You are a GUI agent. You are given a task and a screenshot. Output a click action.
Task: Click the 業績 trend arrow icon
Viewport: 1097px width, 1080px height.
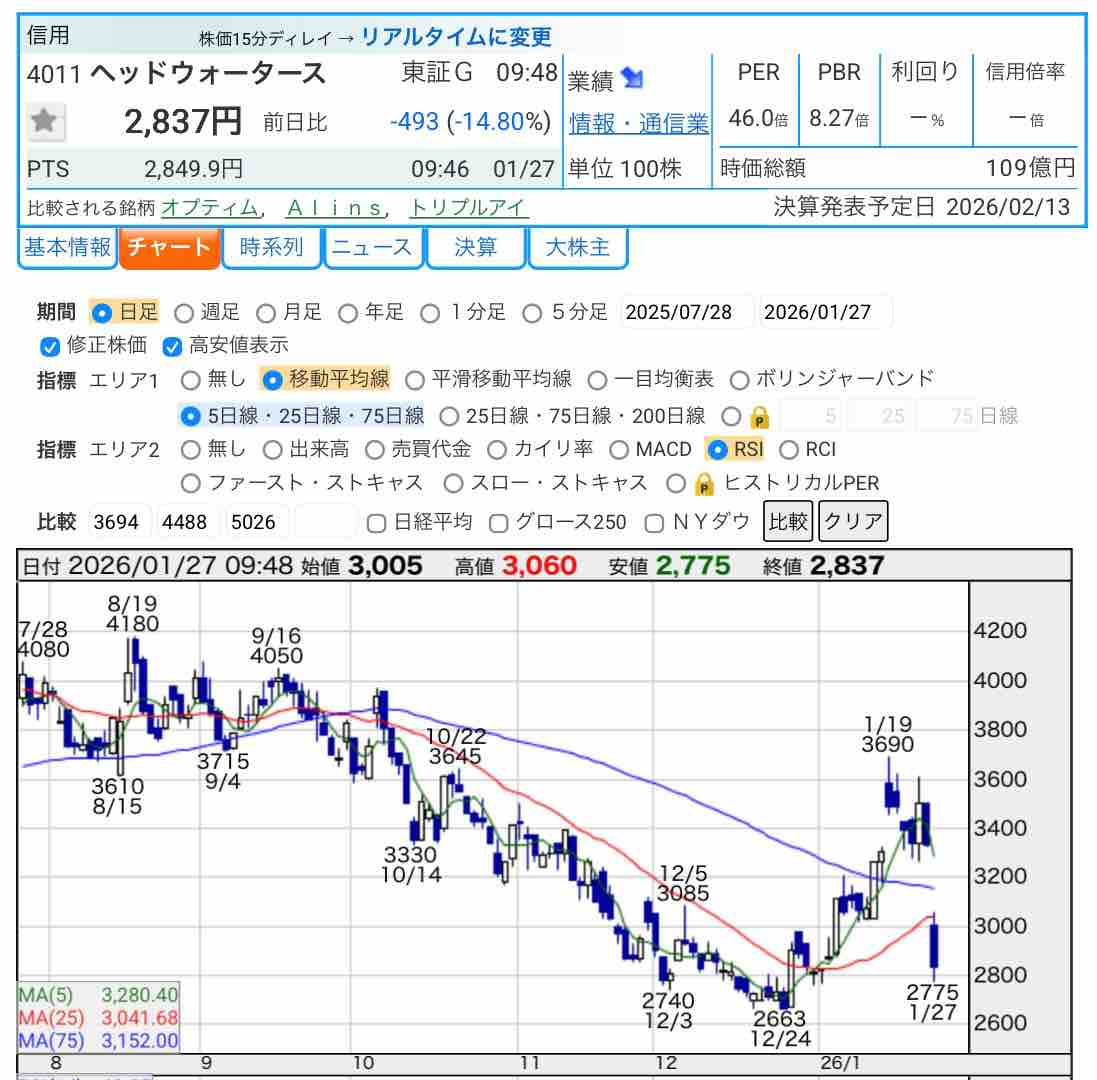(632, 78)
